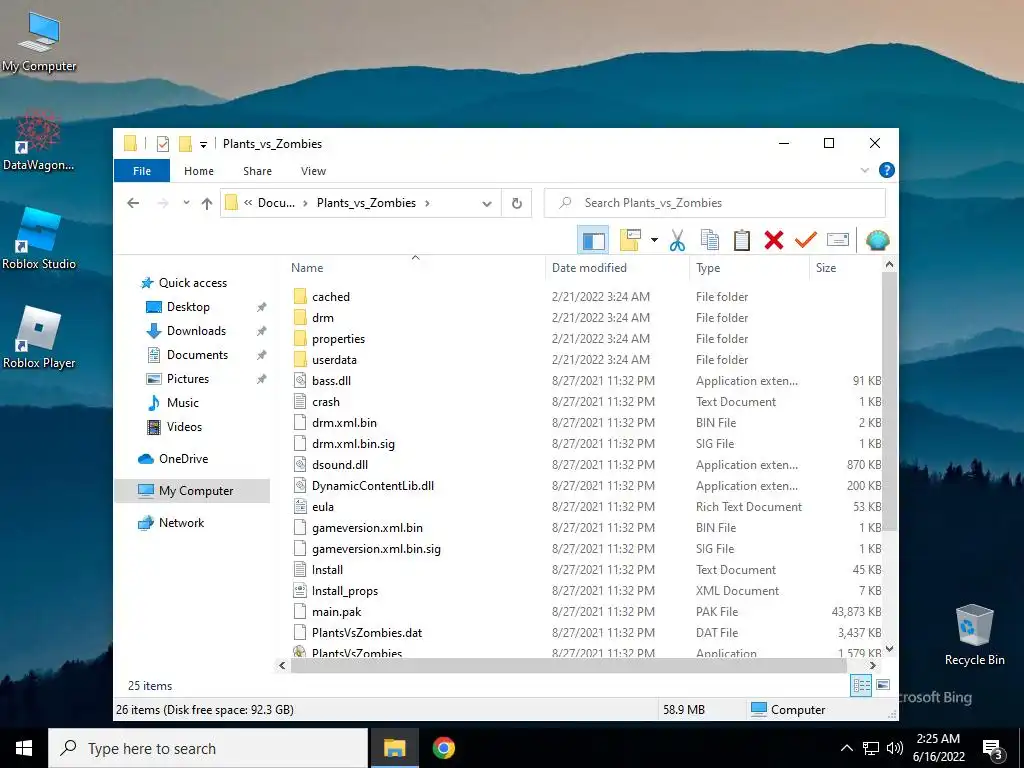Screen dimensions: 1024x768
Task: Select Desktop in navigation pane
Action: click(188, 307)
